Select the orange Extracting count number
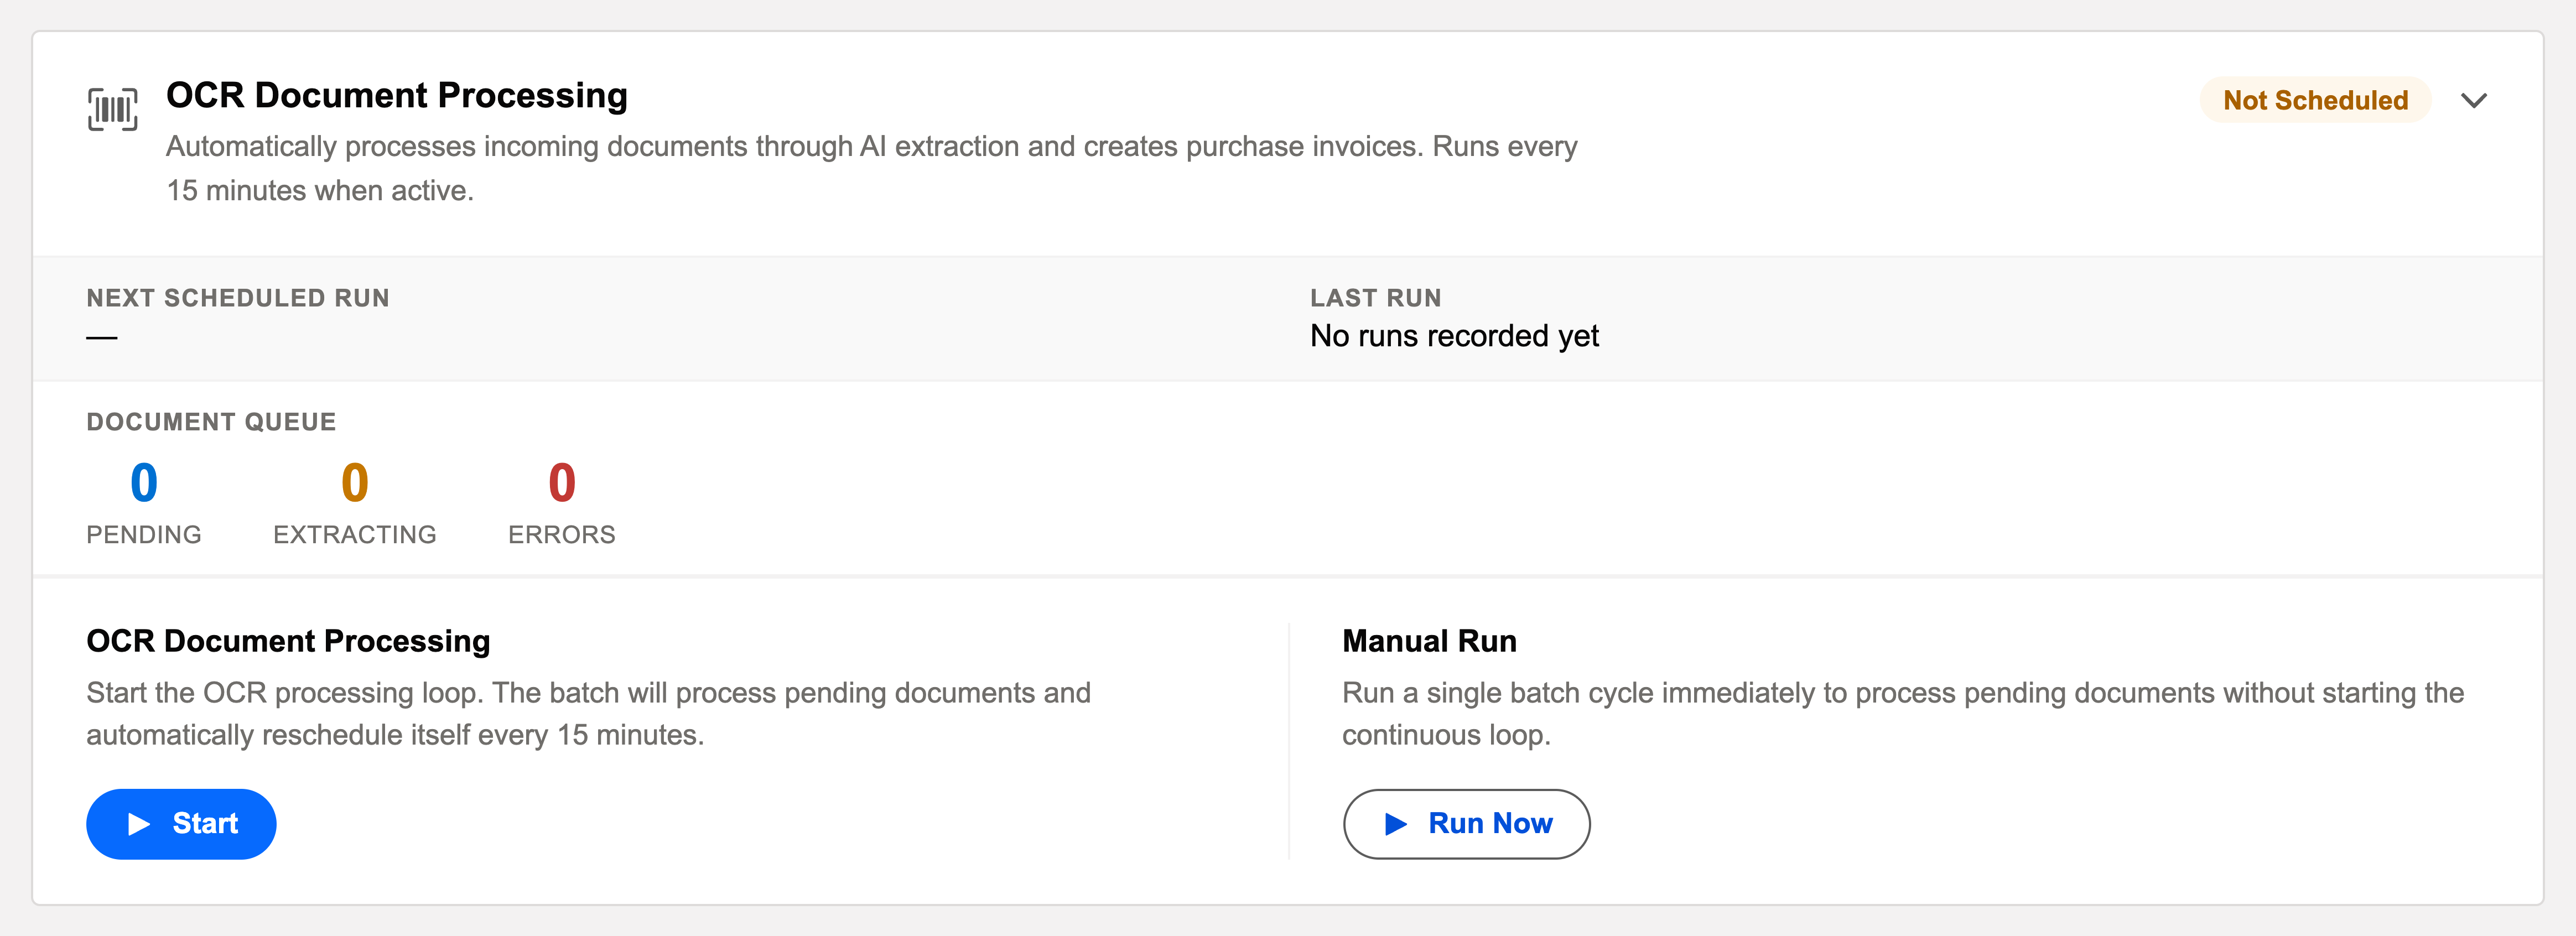This screenshot has width=2576, height=936. point(355,482)
